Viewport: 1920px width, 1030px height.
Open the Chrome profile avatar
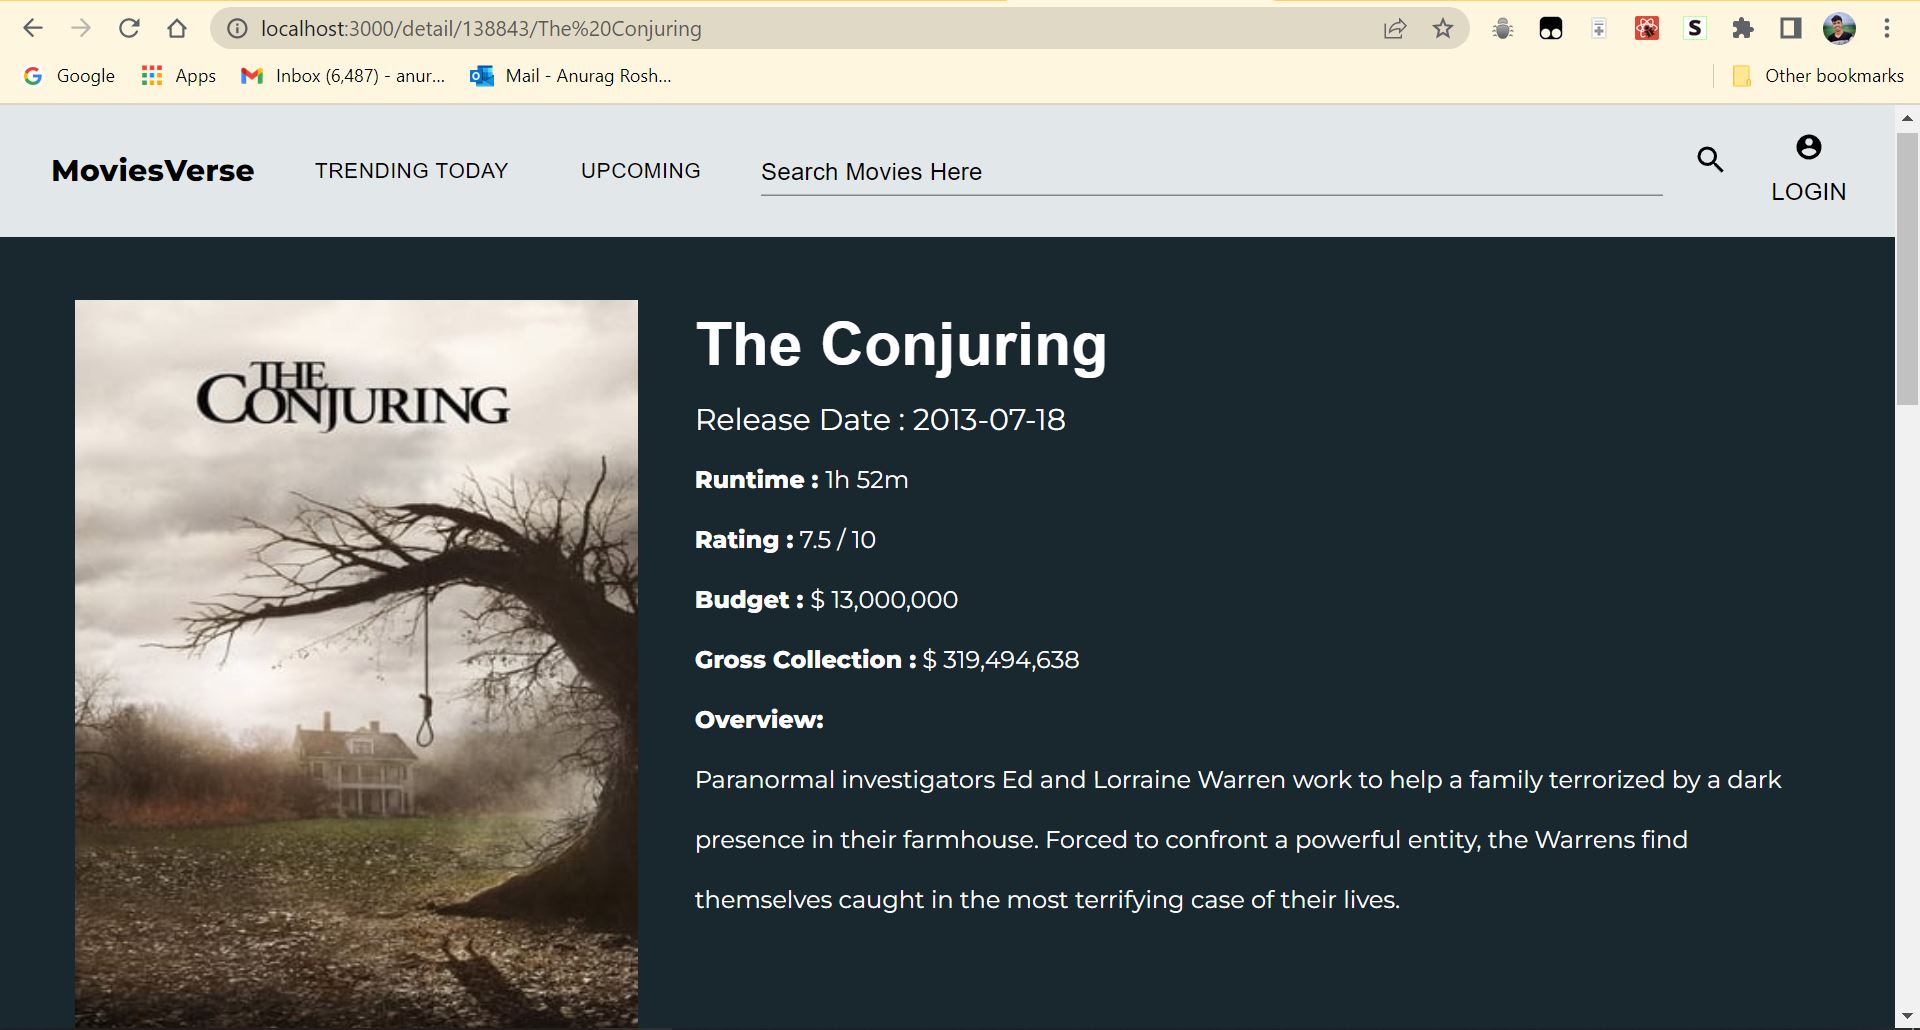tap(1839, 29)
